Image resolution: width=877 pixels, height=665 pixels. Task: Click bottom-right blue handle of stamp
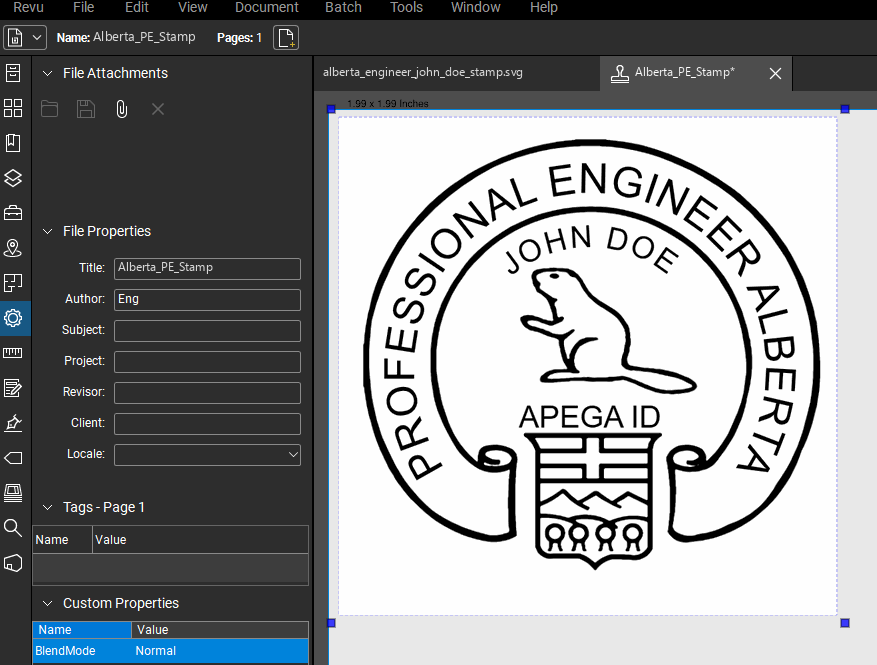845,623
